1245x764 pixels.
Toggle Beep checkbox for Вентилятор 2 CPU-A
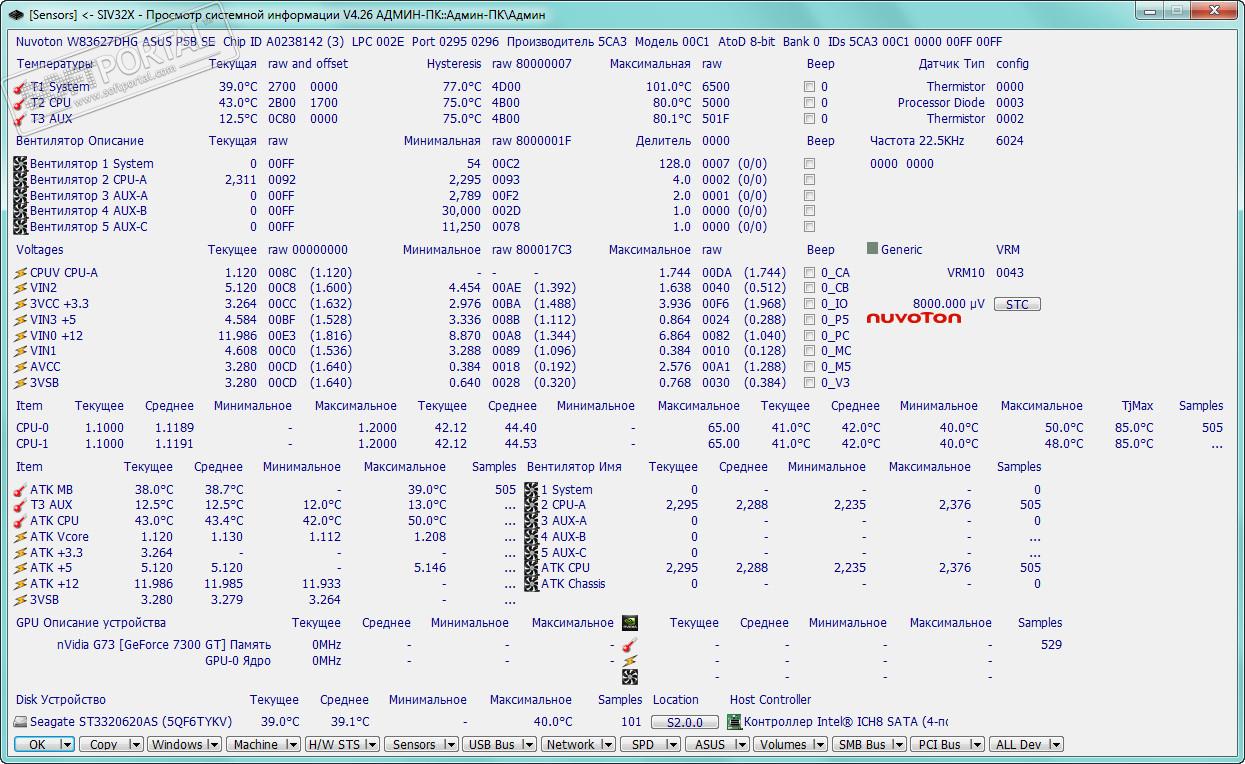(809, 180)
